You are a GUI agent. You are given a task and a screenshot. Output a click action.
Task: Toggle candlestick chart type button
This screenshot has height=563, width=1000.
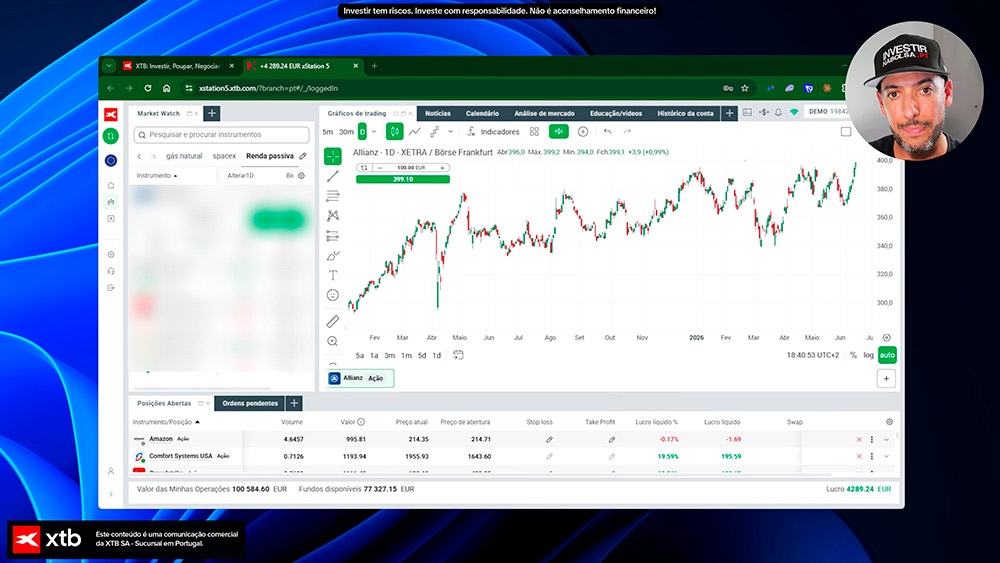tap(395, 131)
